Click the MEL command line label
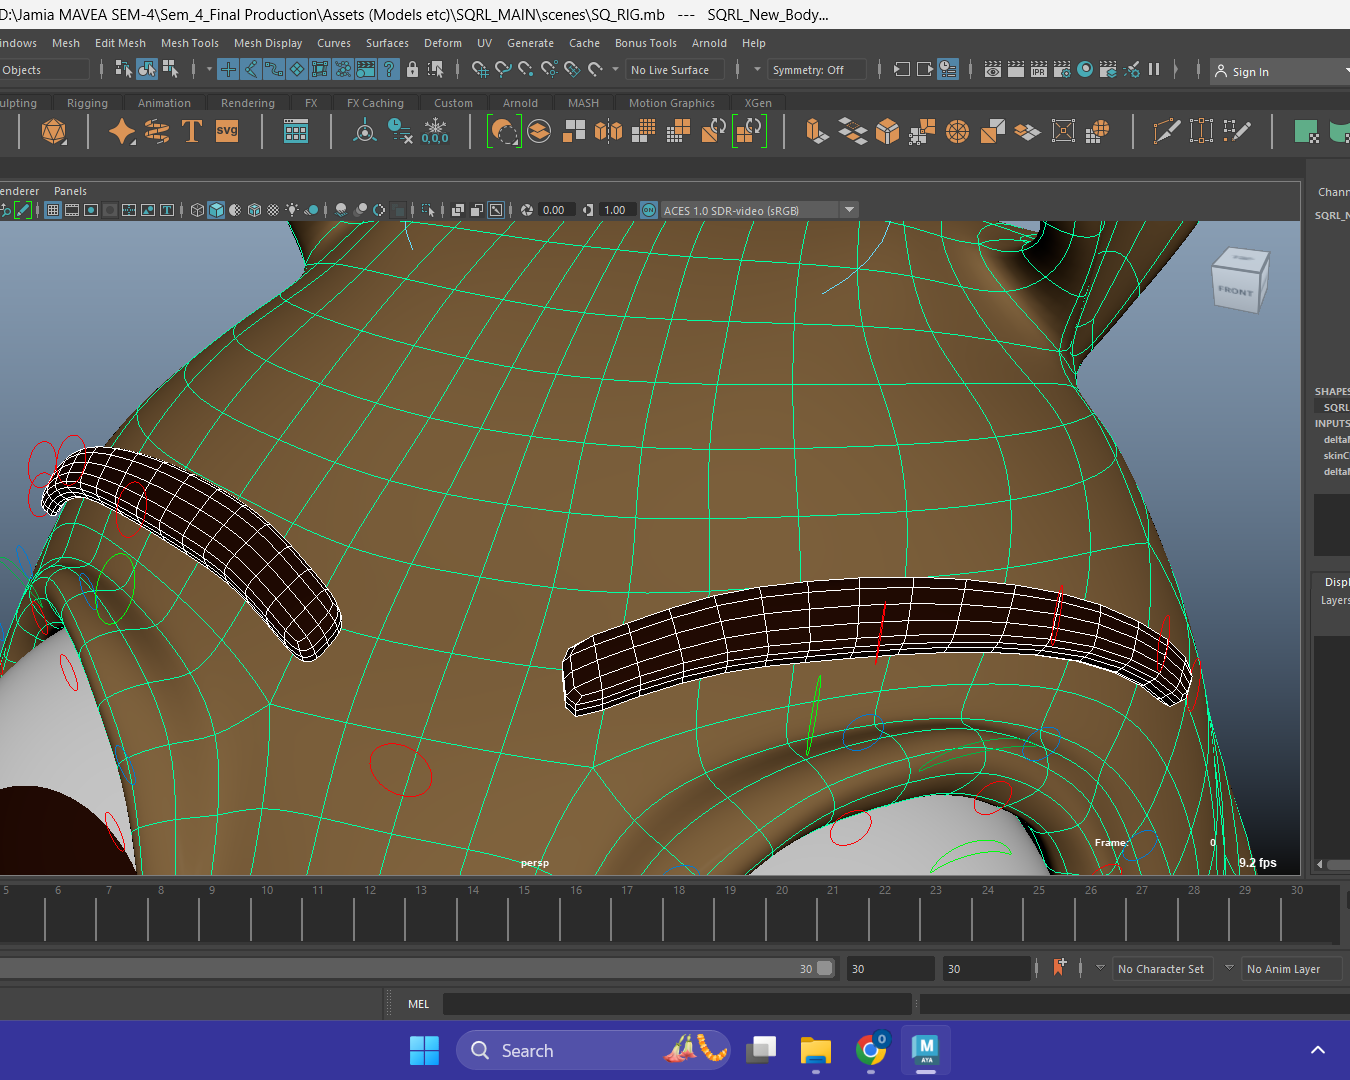Viewport: 1350px width, 1080px height. (418, 1003)
